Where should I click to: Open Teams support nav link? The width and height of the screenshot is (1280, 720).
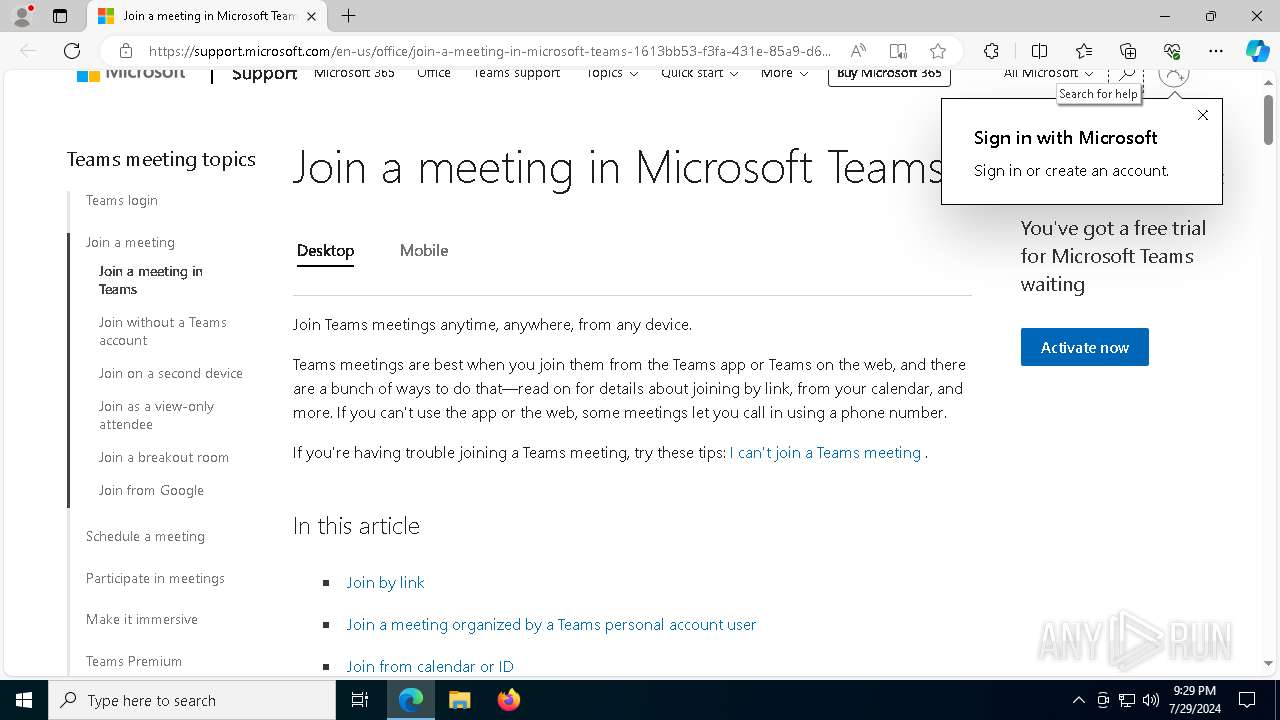click(517, 74)
